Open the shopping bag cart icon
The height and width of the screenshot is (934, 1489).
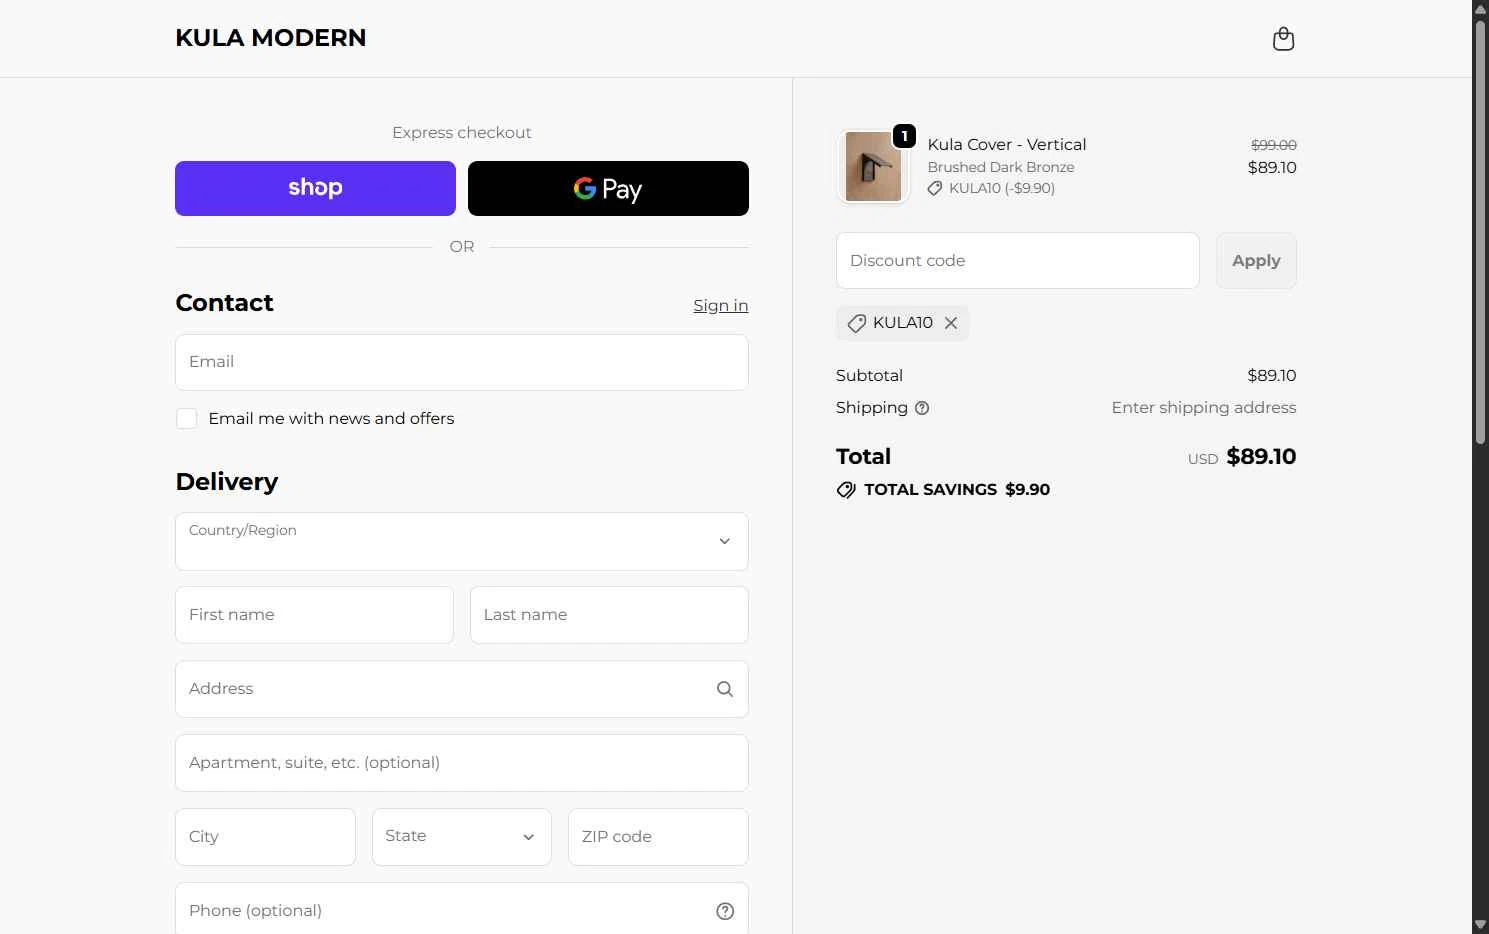click(x=1283, y=39)
